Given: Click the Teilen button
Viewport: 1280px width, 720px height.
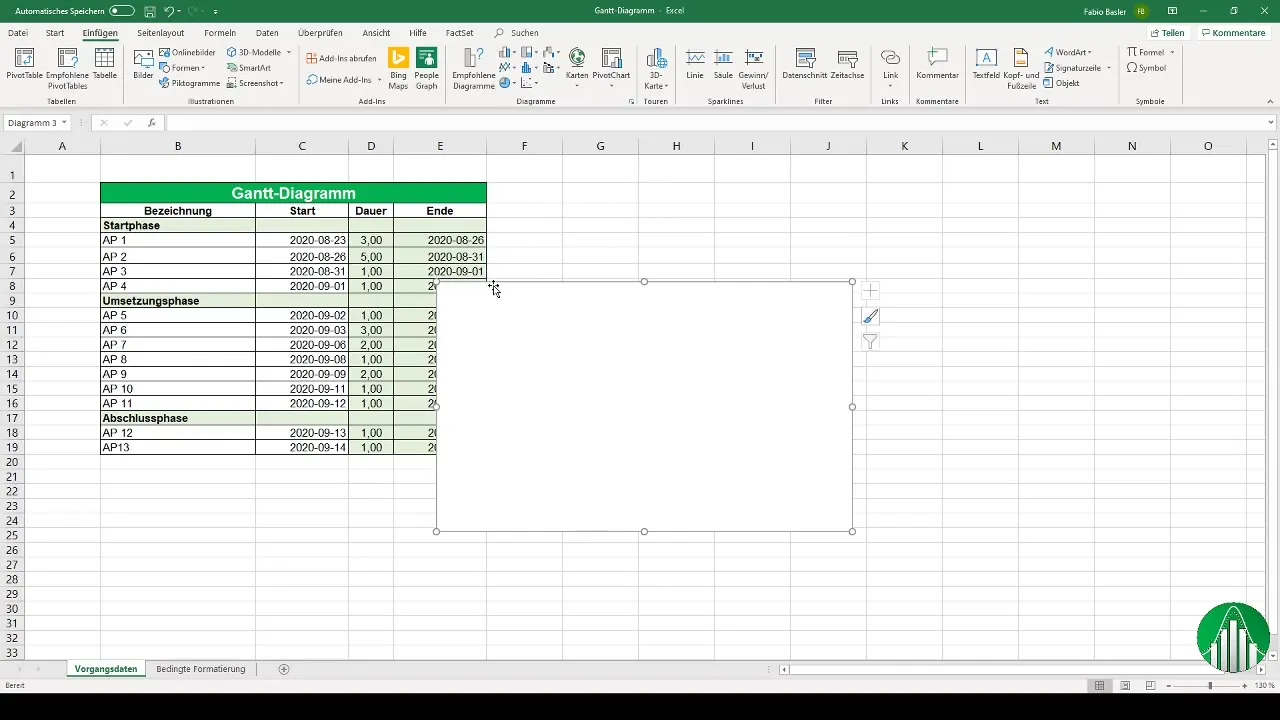Looking at the screenshot, I should [1167, 33].
